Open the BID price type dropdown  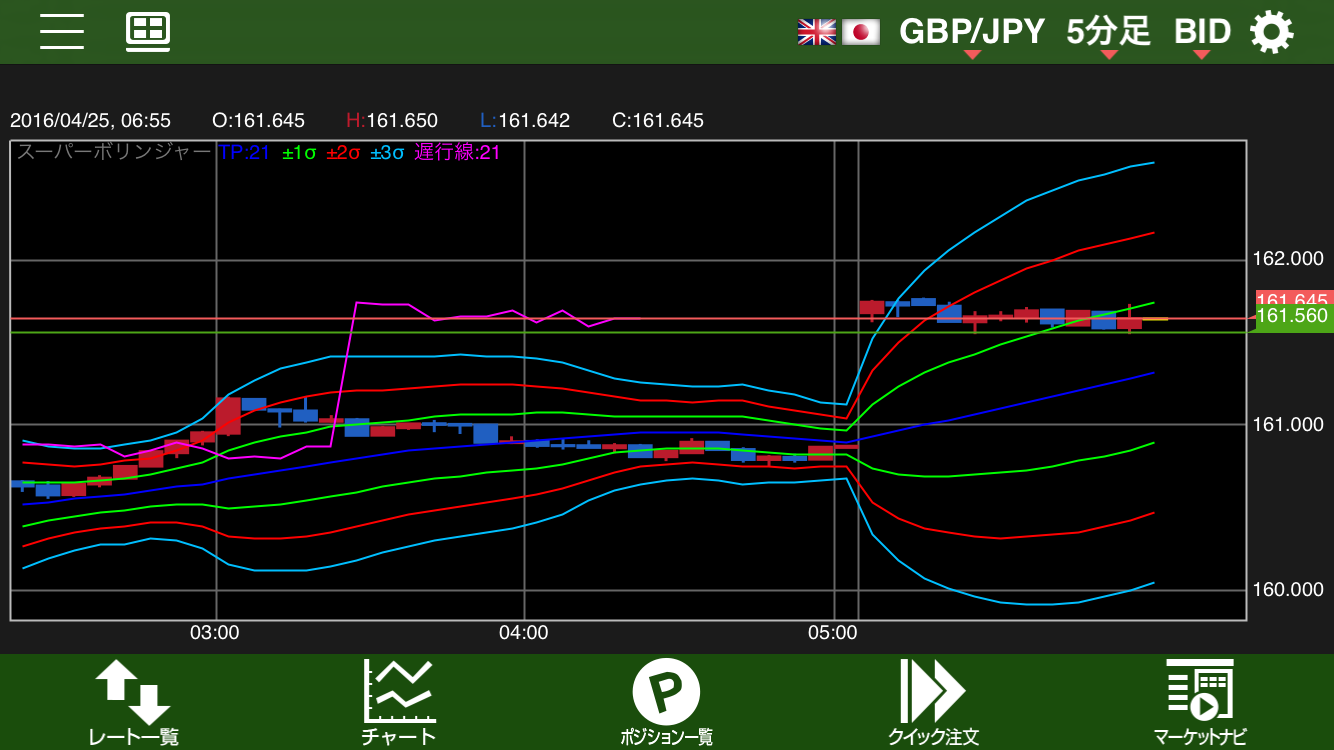pos(1201,33)
